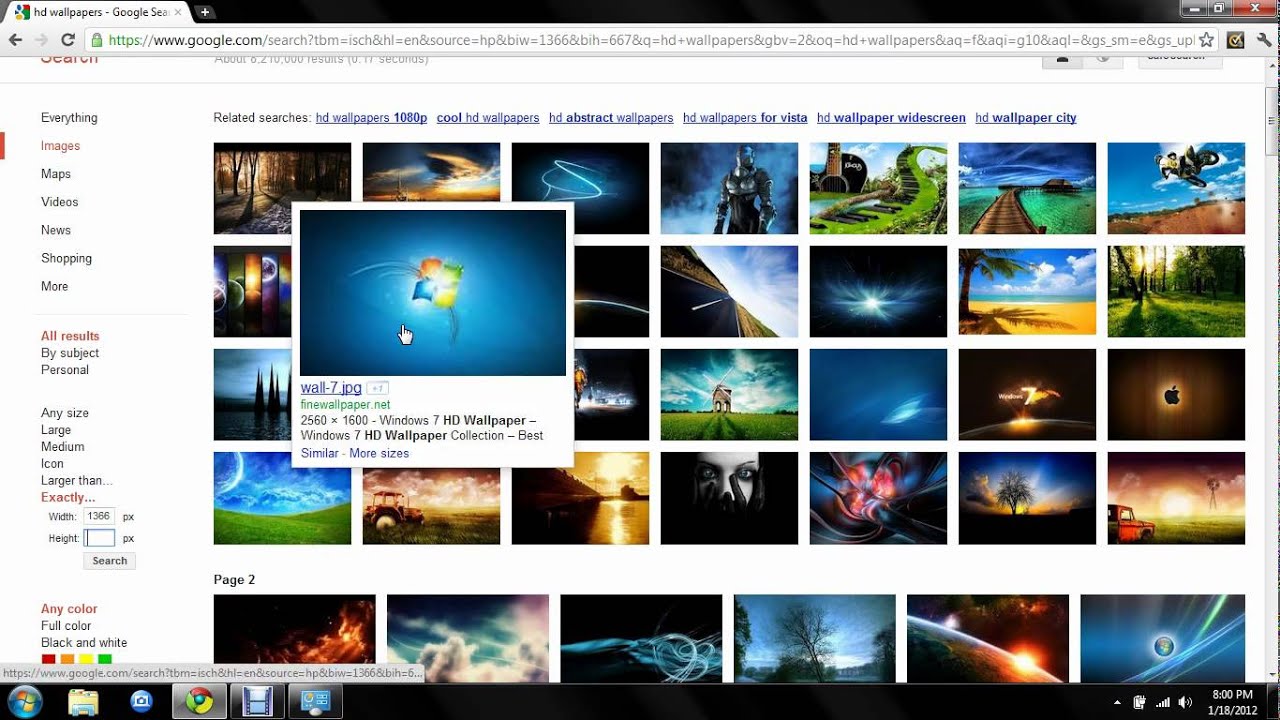This screenshot has height=720, width=1280.
Task: Click the Width input field
Action: tap(99, 517)
